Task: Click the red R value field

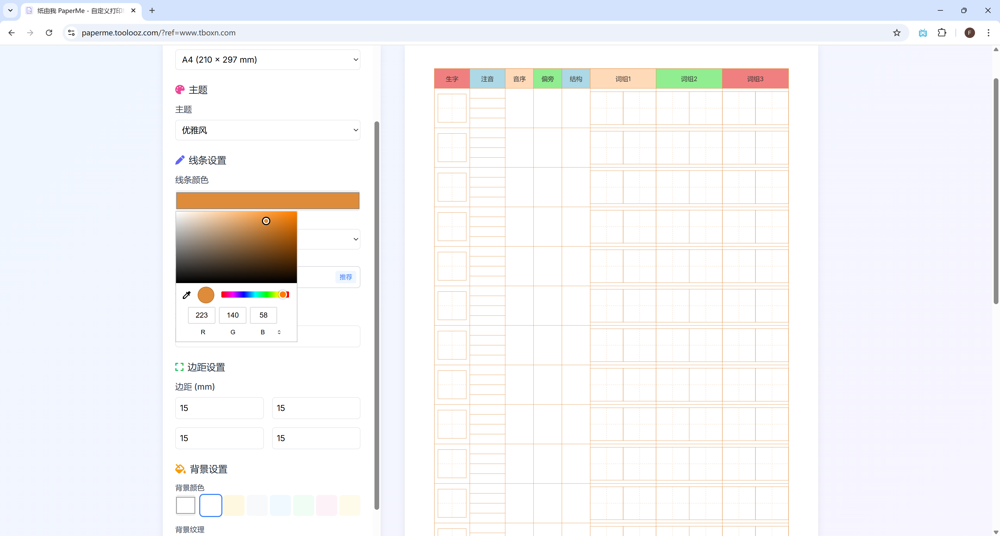Action: pos(202,315)
